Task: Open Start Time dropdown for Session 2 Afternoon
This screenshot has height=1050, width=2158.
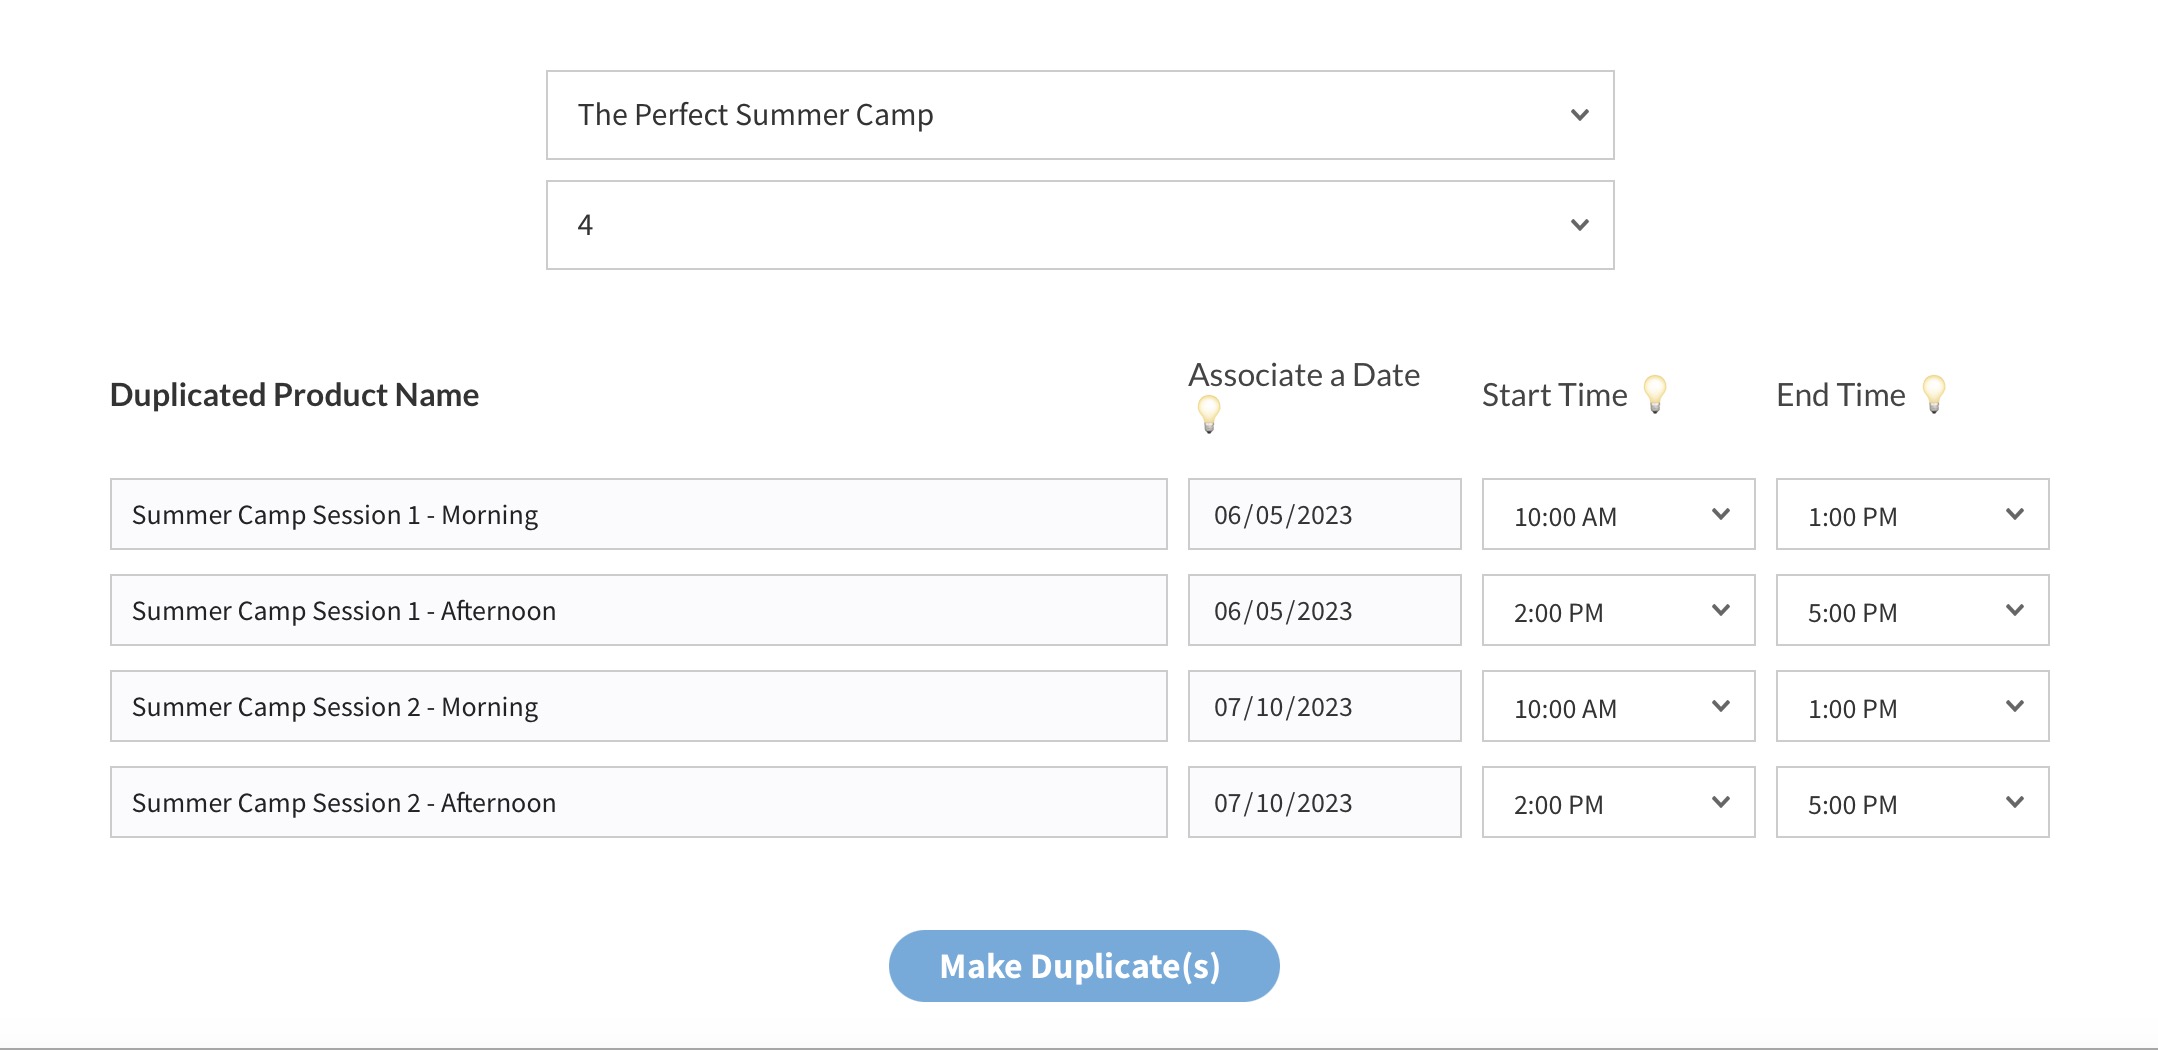Action: coord(1617,803)
